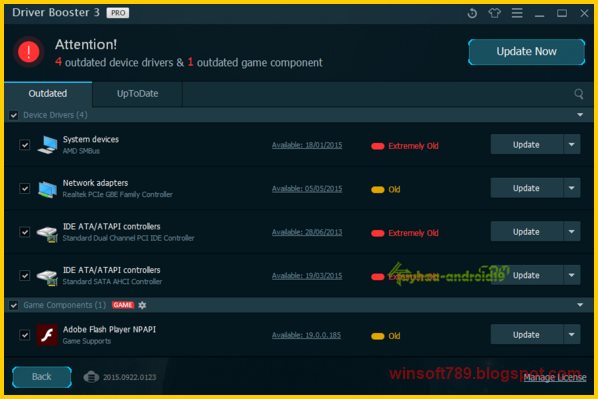Switch to the UpToDate tab

pyautogui.click(x=137, y=94)
